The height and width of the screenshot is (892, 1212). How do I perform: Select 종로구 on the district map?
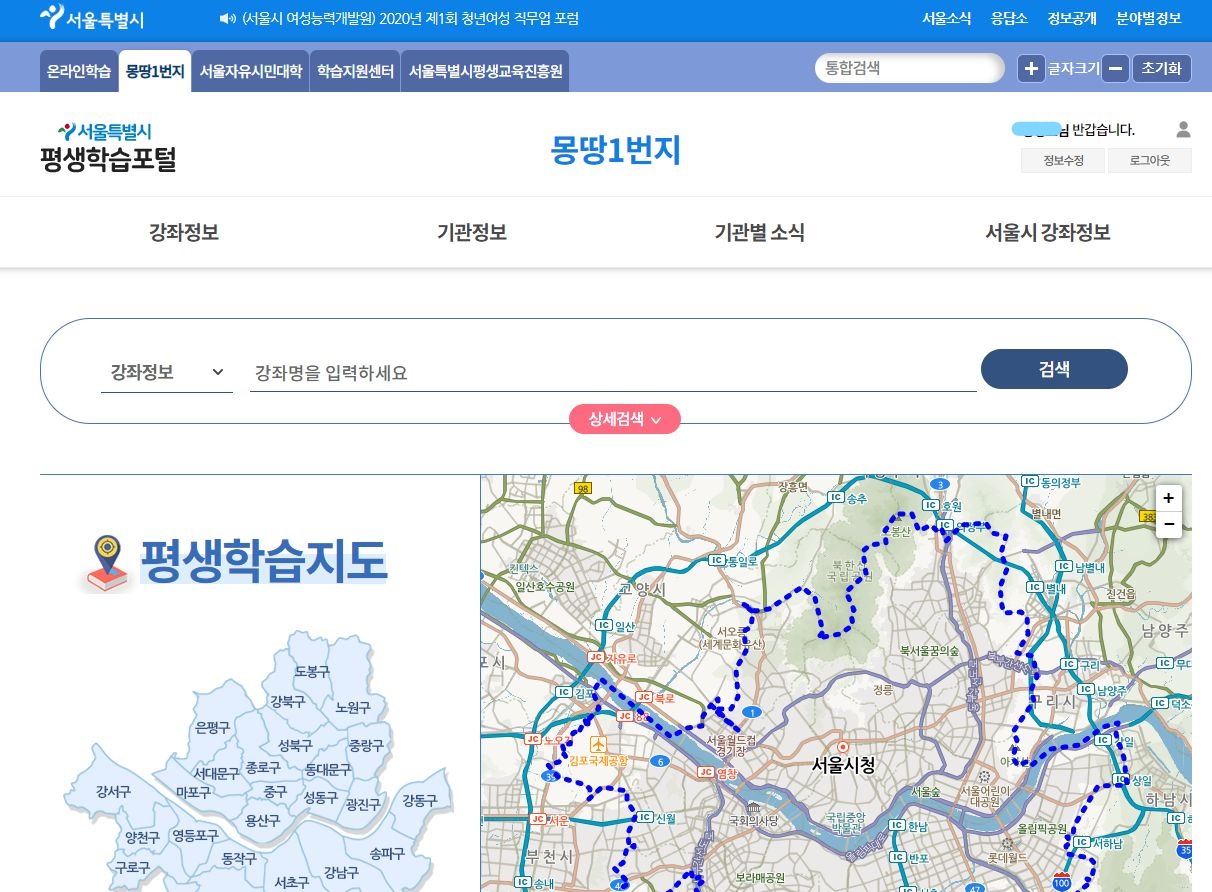click(x=263, y=767)
